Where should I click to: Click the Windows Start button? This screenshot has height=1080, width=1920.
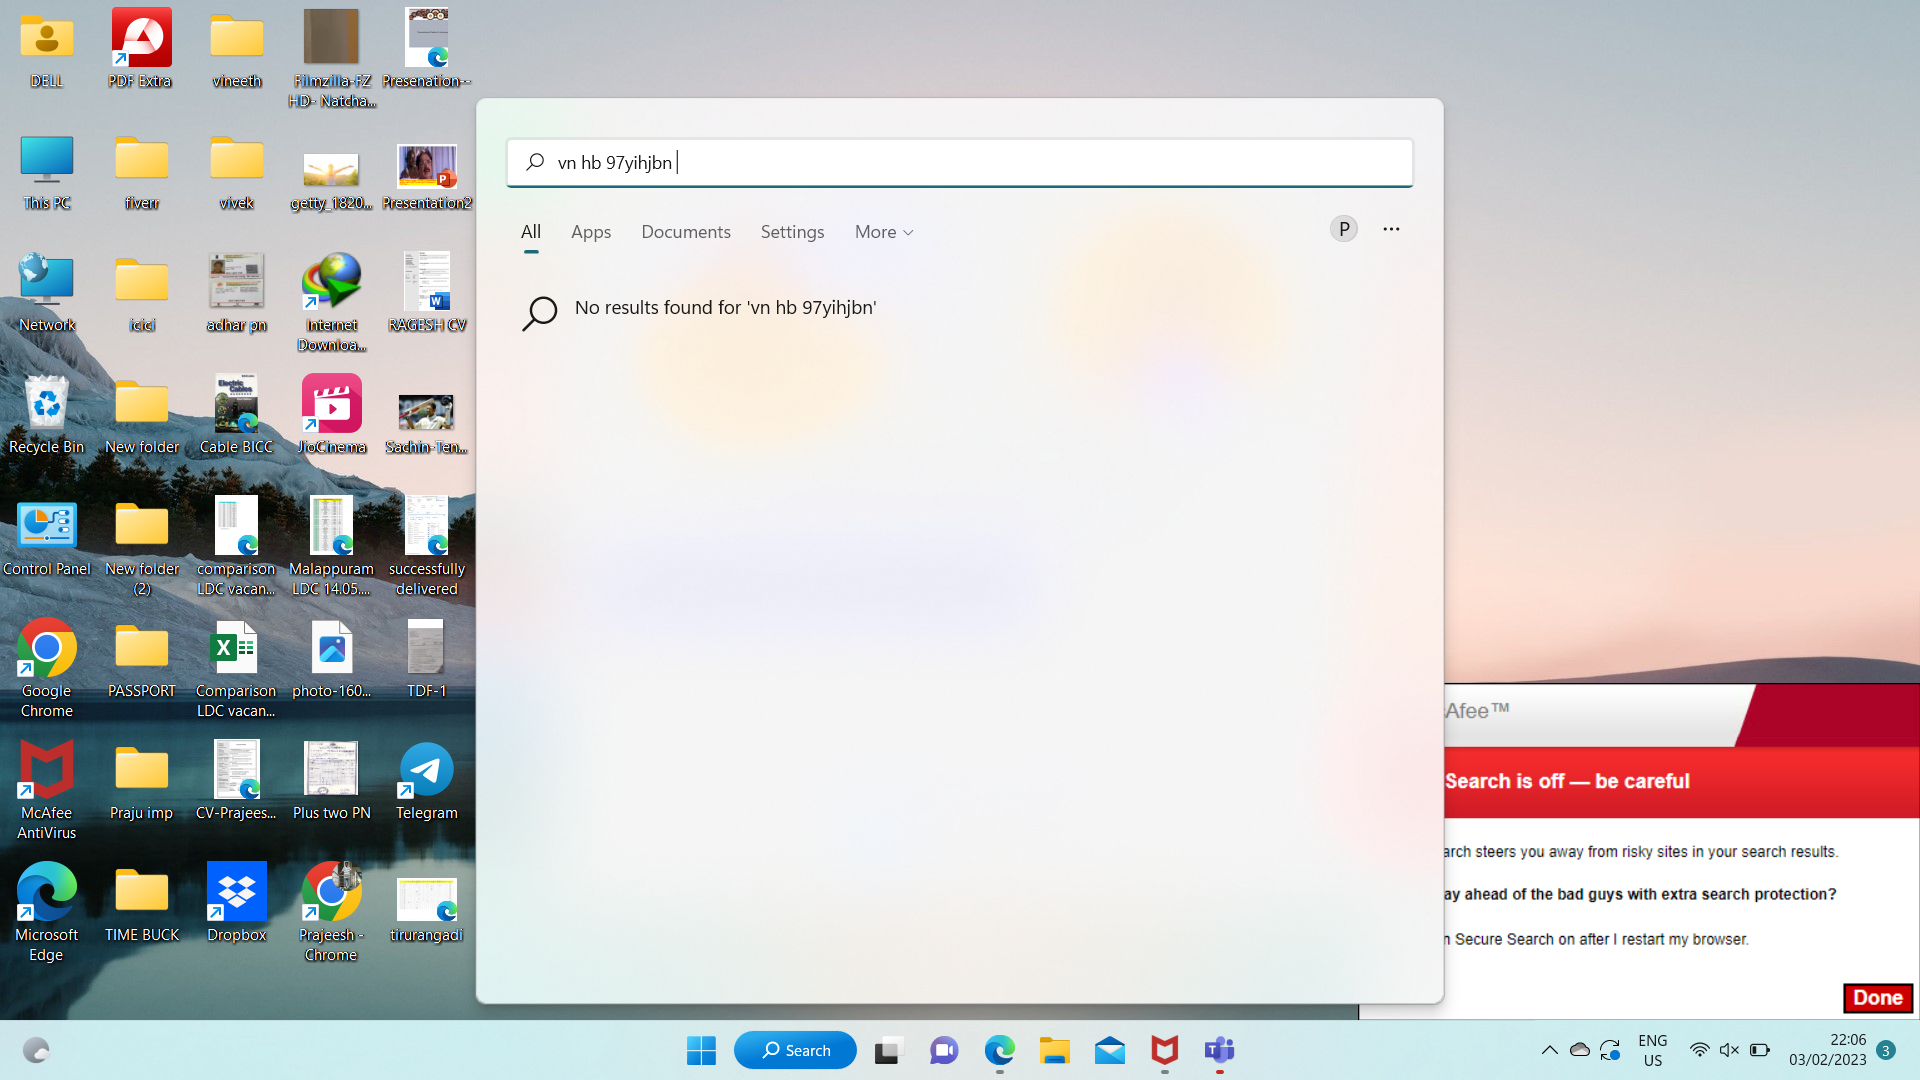click(701, 1050)
